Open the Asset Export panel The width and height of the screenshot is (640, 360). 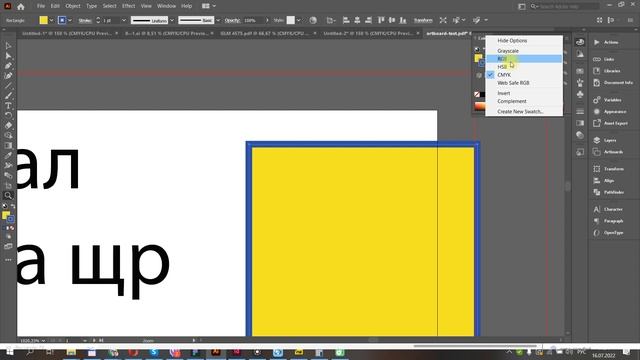tap(611, 123)
